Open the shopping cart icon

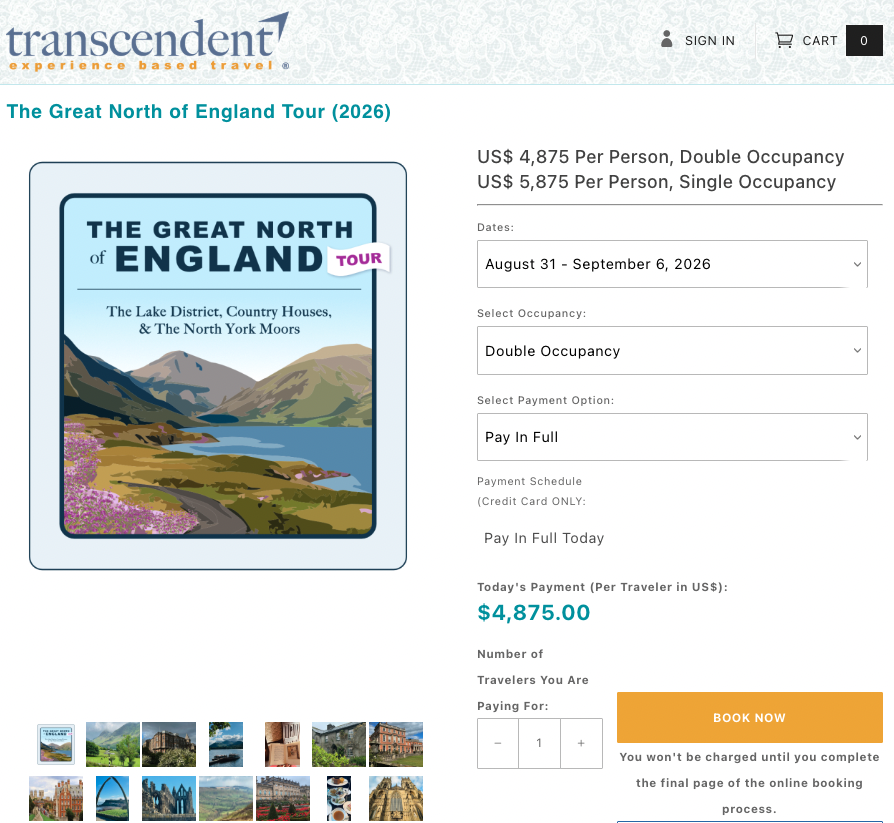(x=784, y=40)
